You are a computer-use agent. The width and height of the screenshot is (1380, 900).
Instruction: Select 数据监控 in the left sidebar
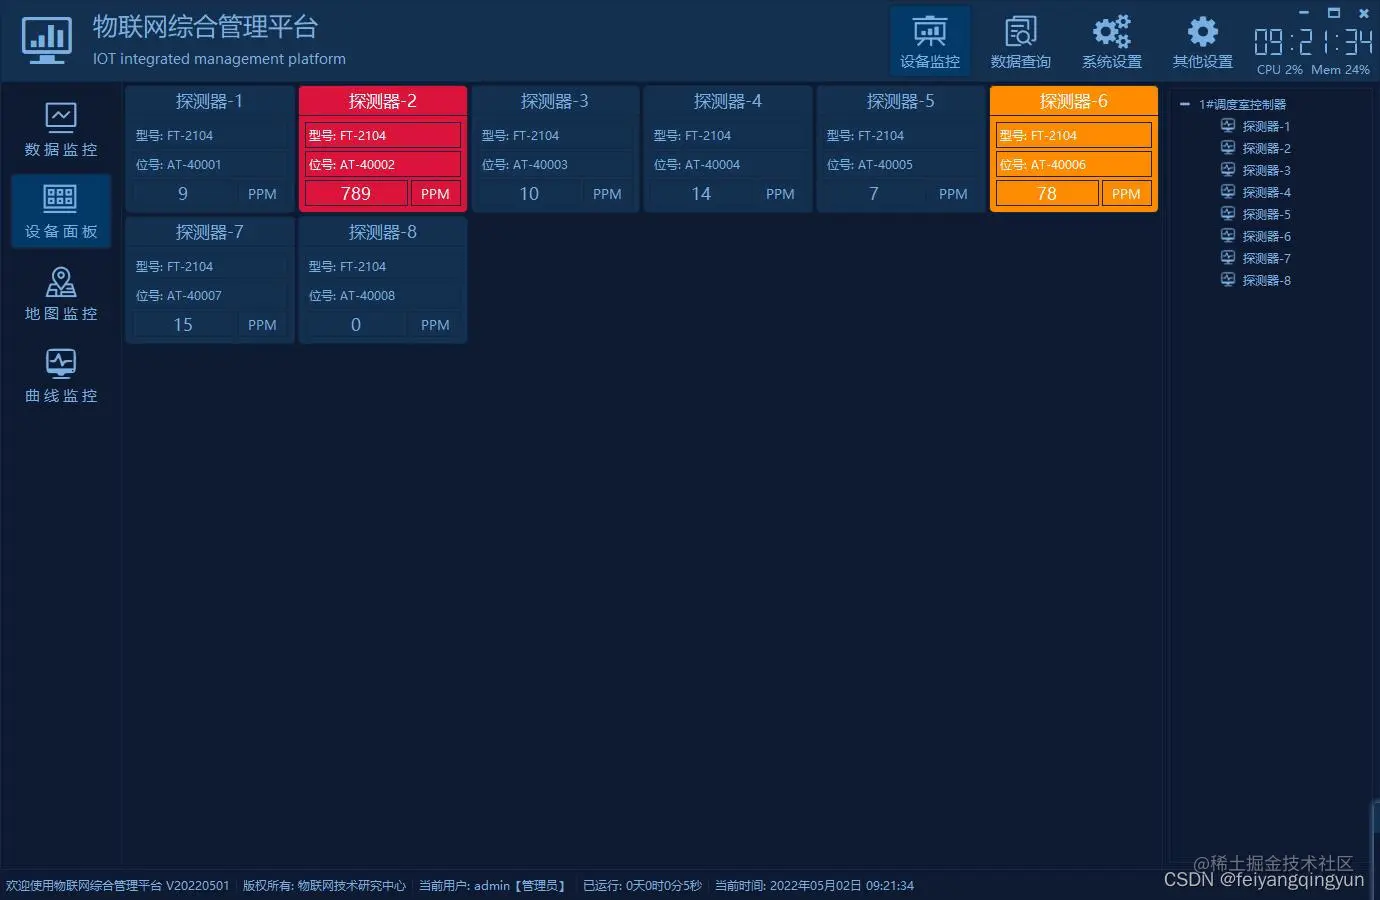point(61,129)
